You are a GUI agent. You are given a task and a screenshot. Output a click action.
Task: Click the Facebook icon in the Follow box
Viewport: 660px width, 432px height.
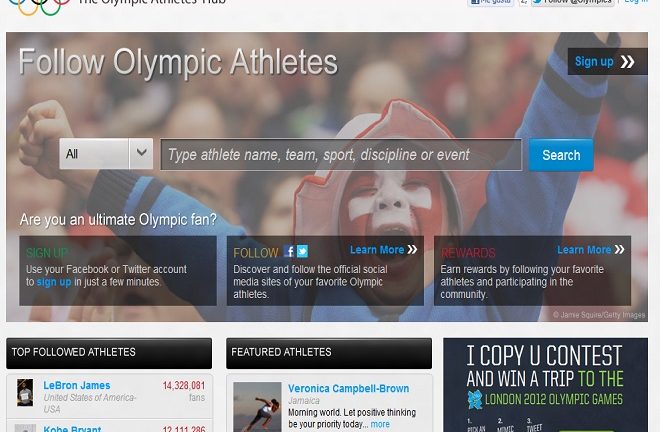[289, 251]
